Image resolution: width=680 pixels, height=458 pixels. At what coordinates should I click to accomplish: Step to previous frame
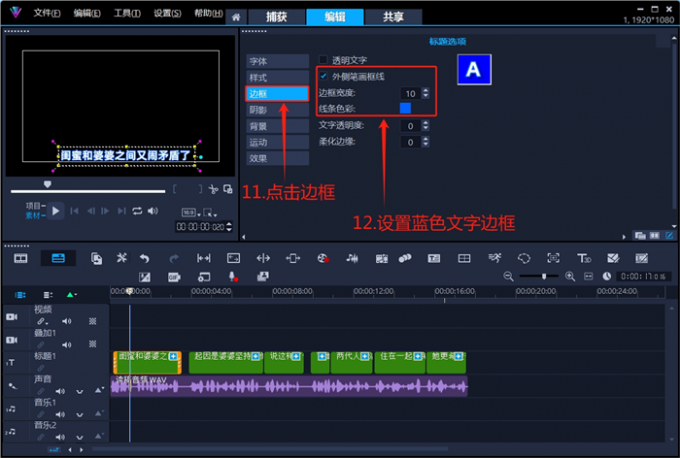tap(91, 211)
